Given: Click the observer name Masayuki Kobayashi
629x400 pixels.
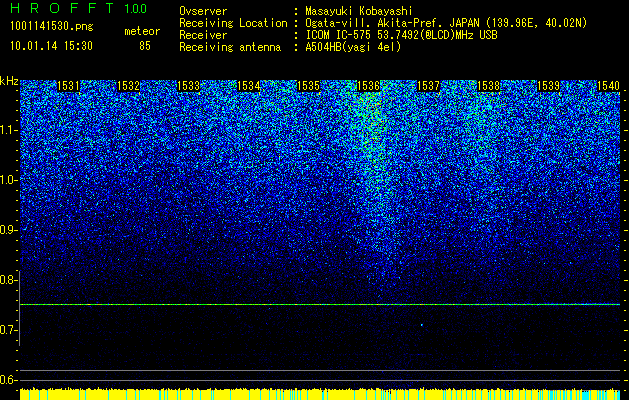Looking at the screenshot, I should point(359,12).
